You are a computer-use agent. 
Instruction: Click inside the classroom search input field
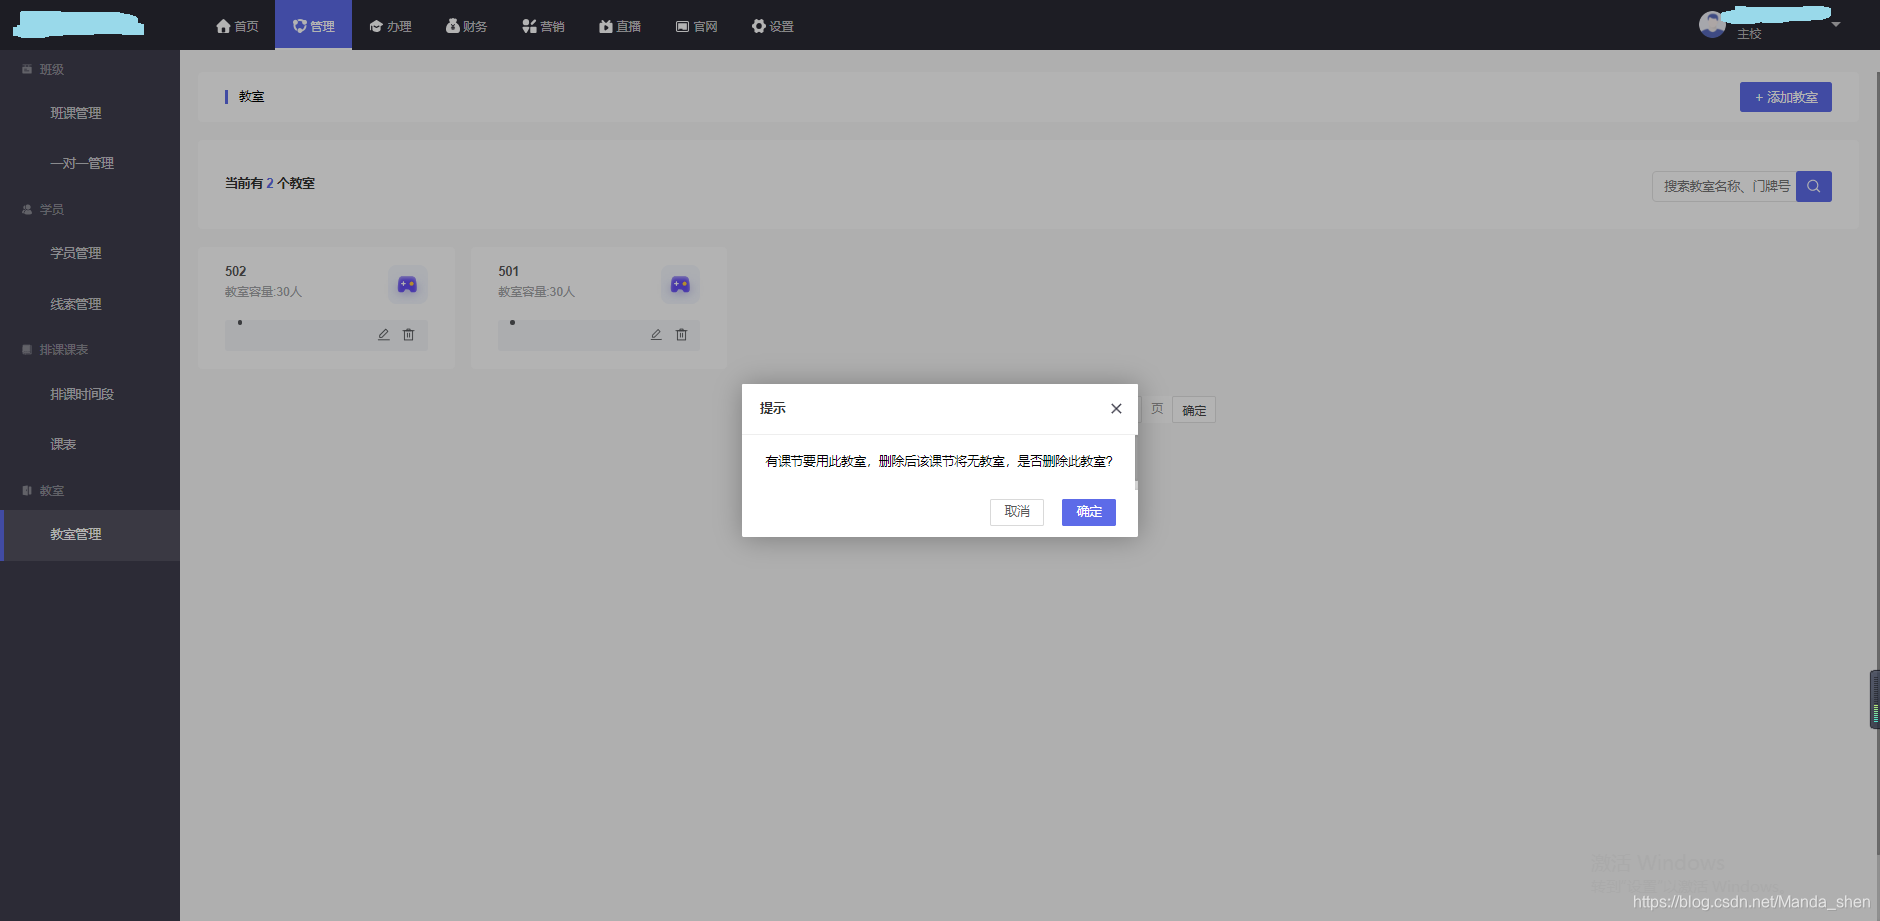tap(1720, 186)
